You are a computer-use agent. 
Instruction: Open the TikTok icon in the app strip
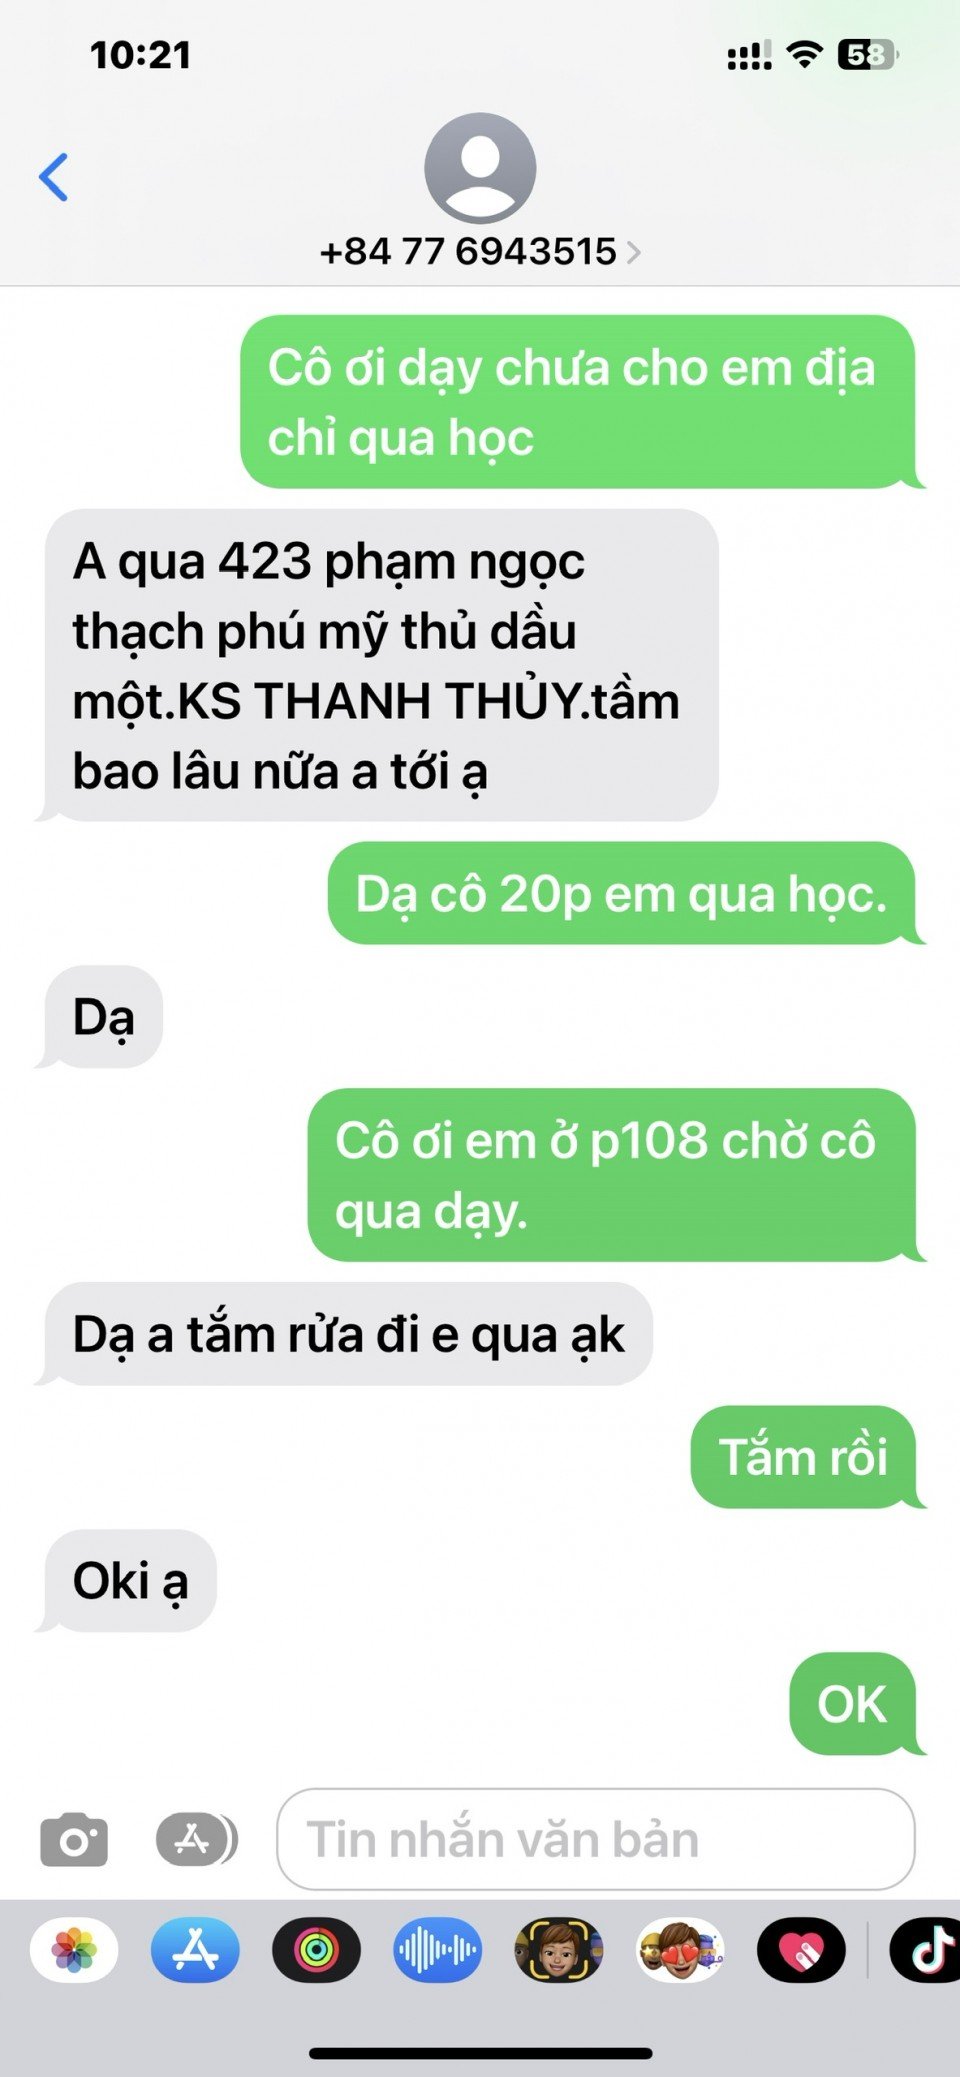925,1950
